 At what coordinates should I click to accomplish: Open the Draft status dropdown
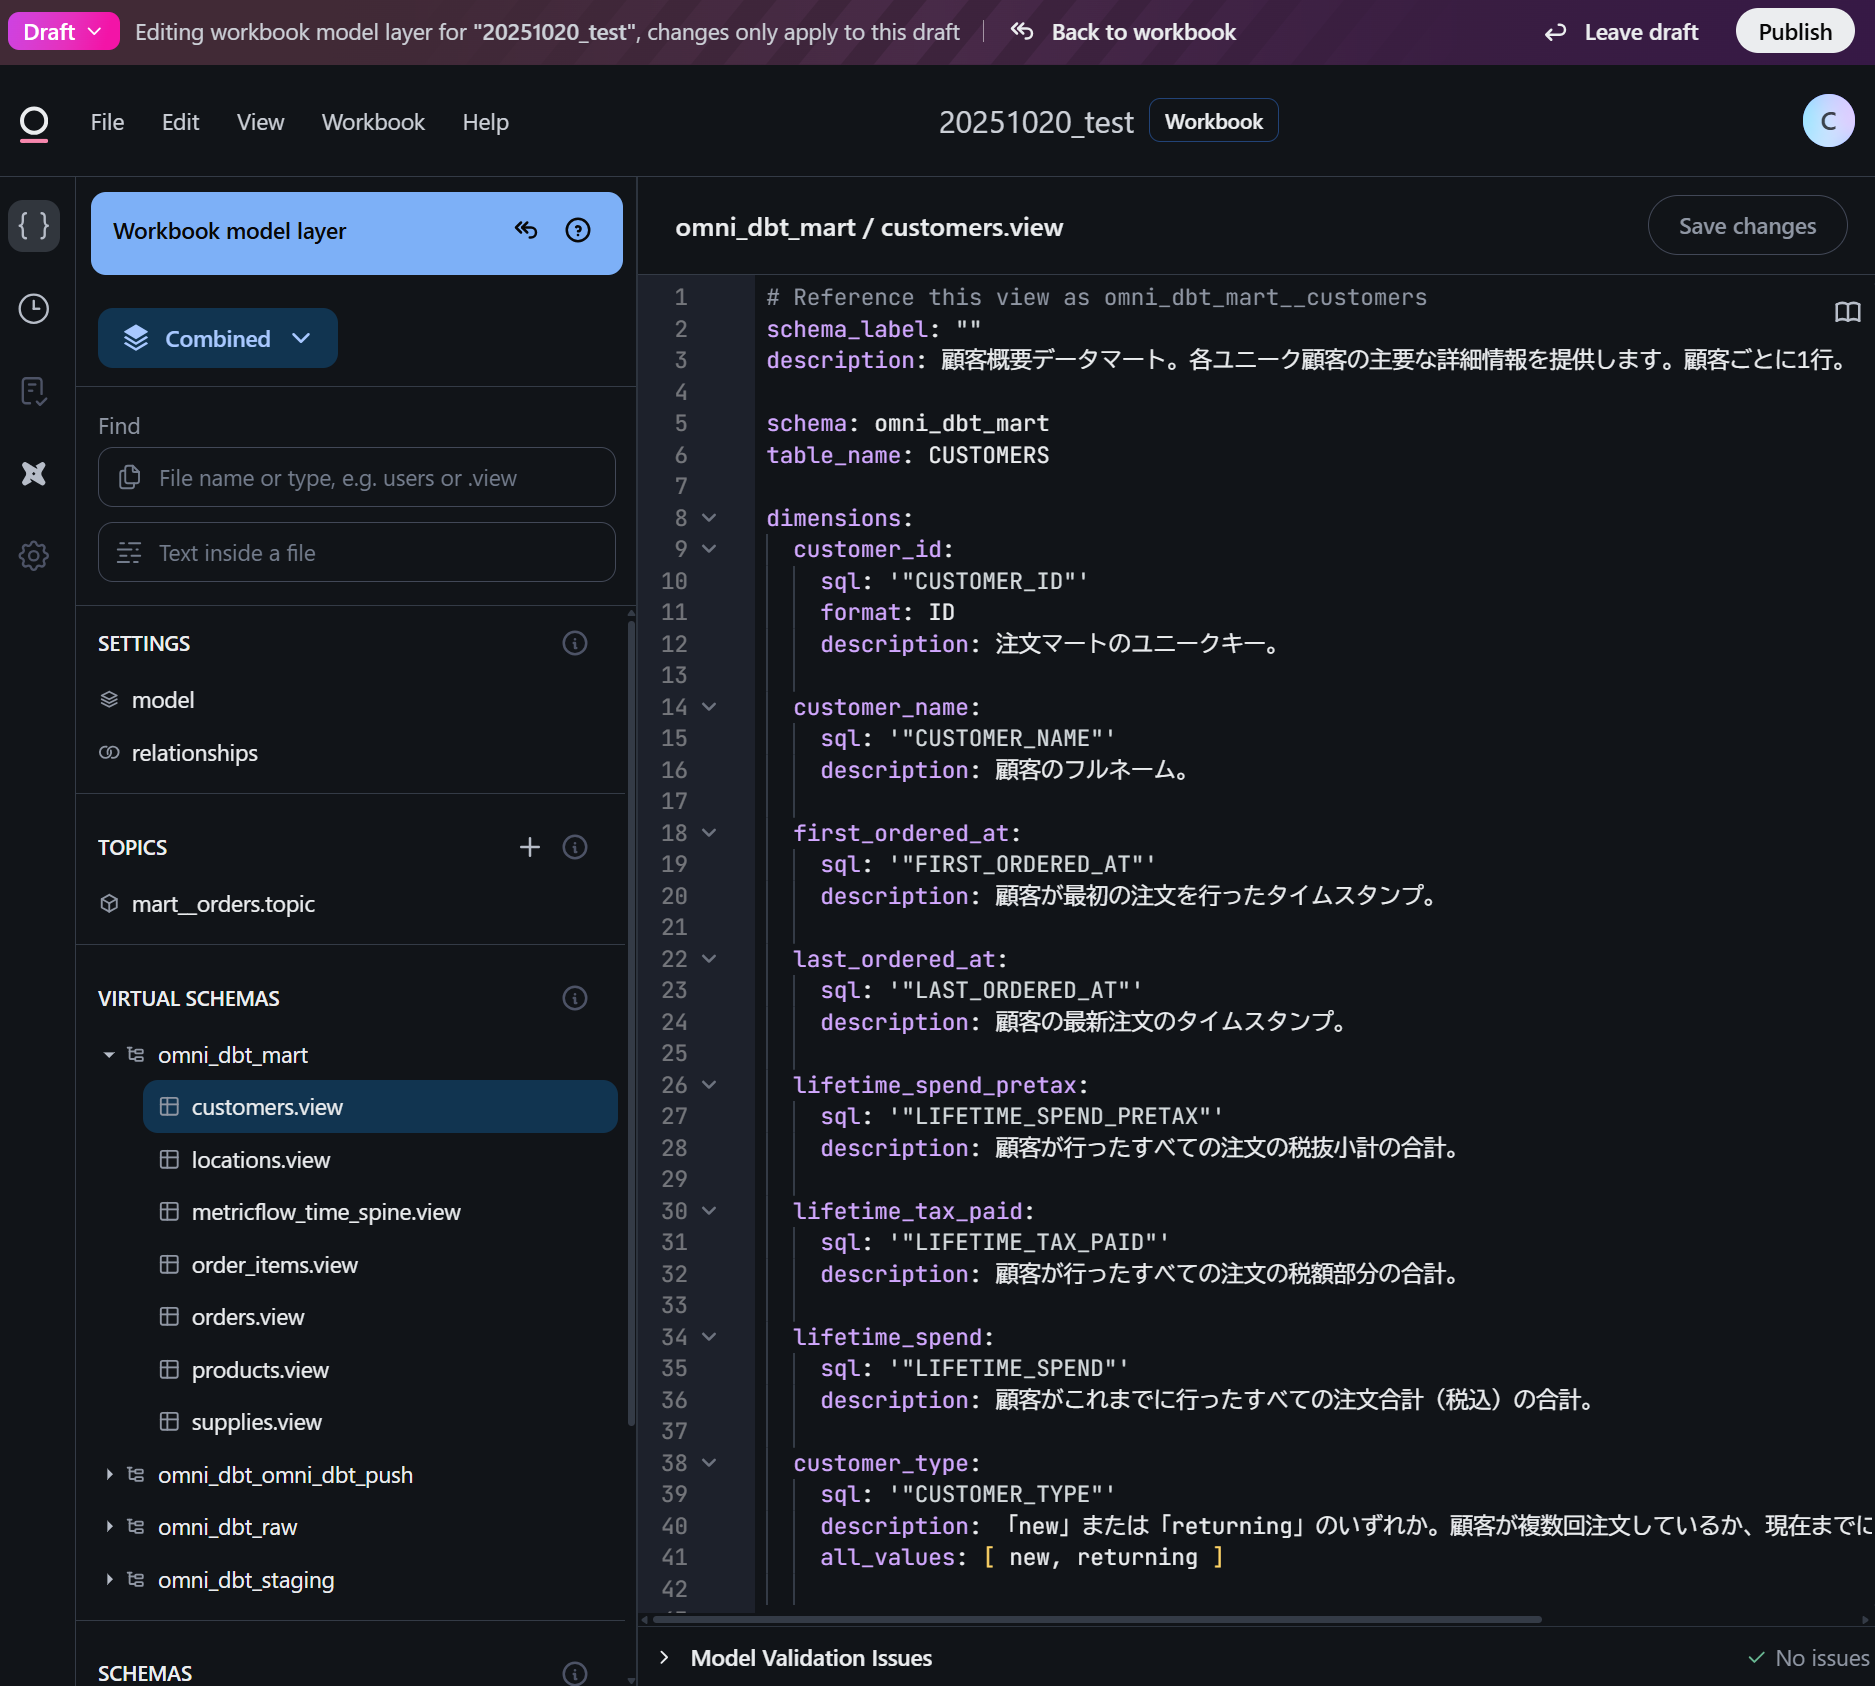pos(63,32)
